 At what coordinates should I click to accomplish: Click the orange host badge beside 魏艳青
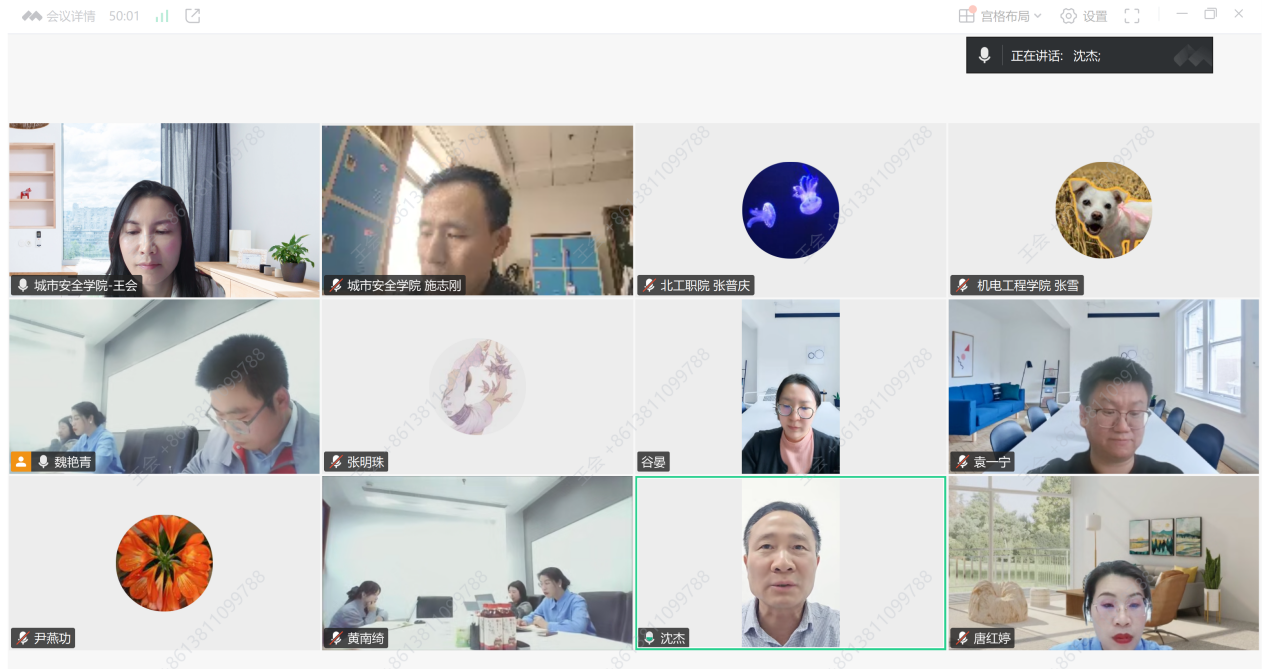21,462
